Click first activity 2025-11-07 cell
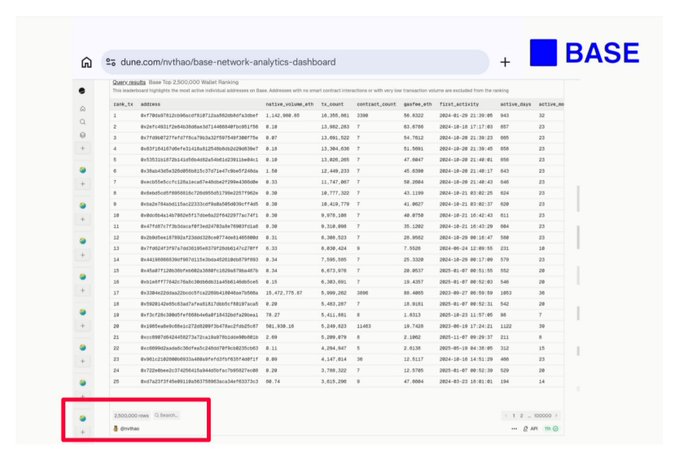This screenshot has width=679, height=467. 466,337
